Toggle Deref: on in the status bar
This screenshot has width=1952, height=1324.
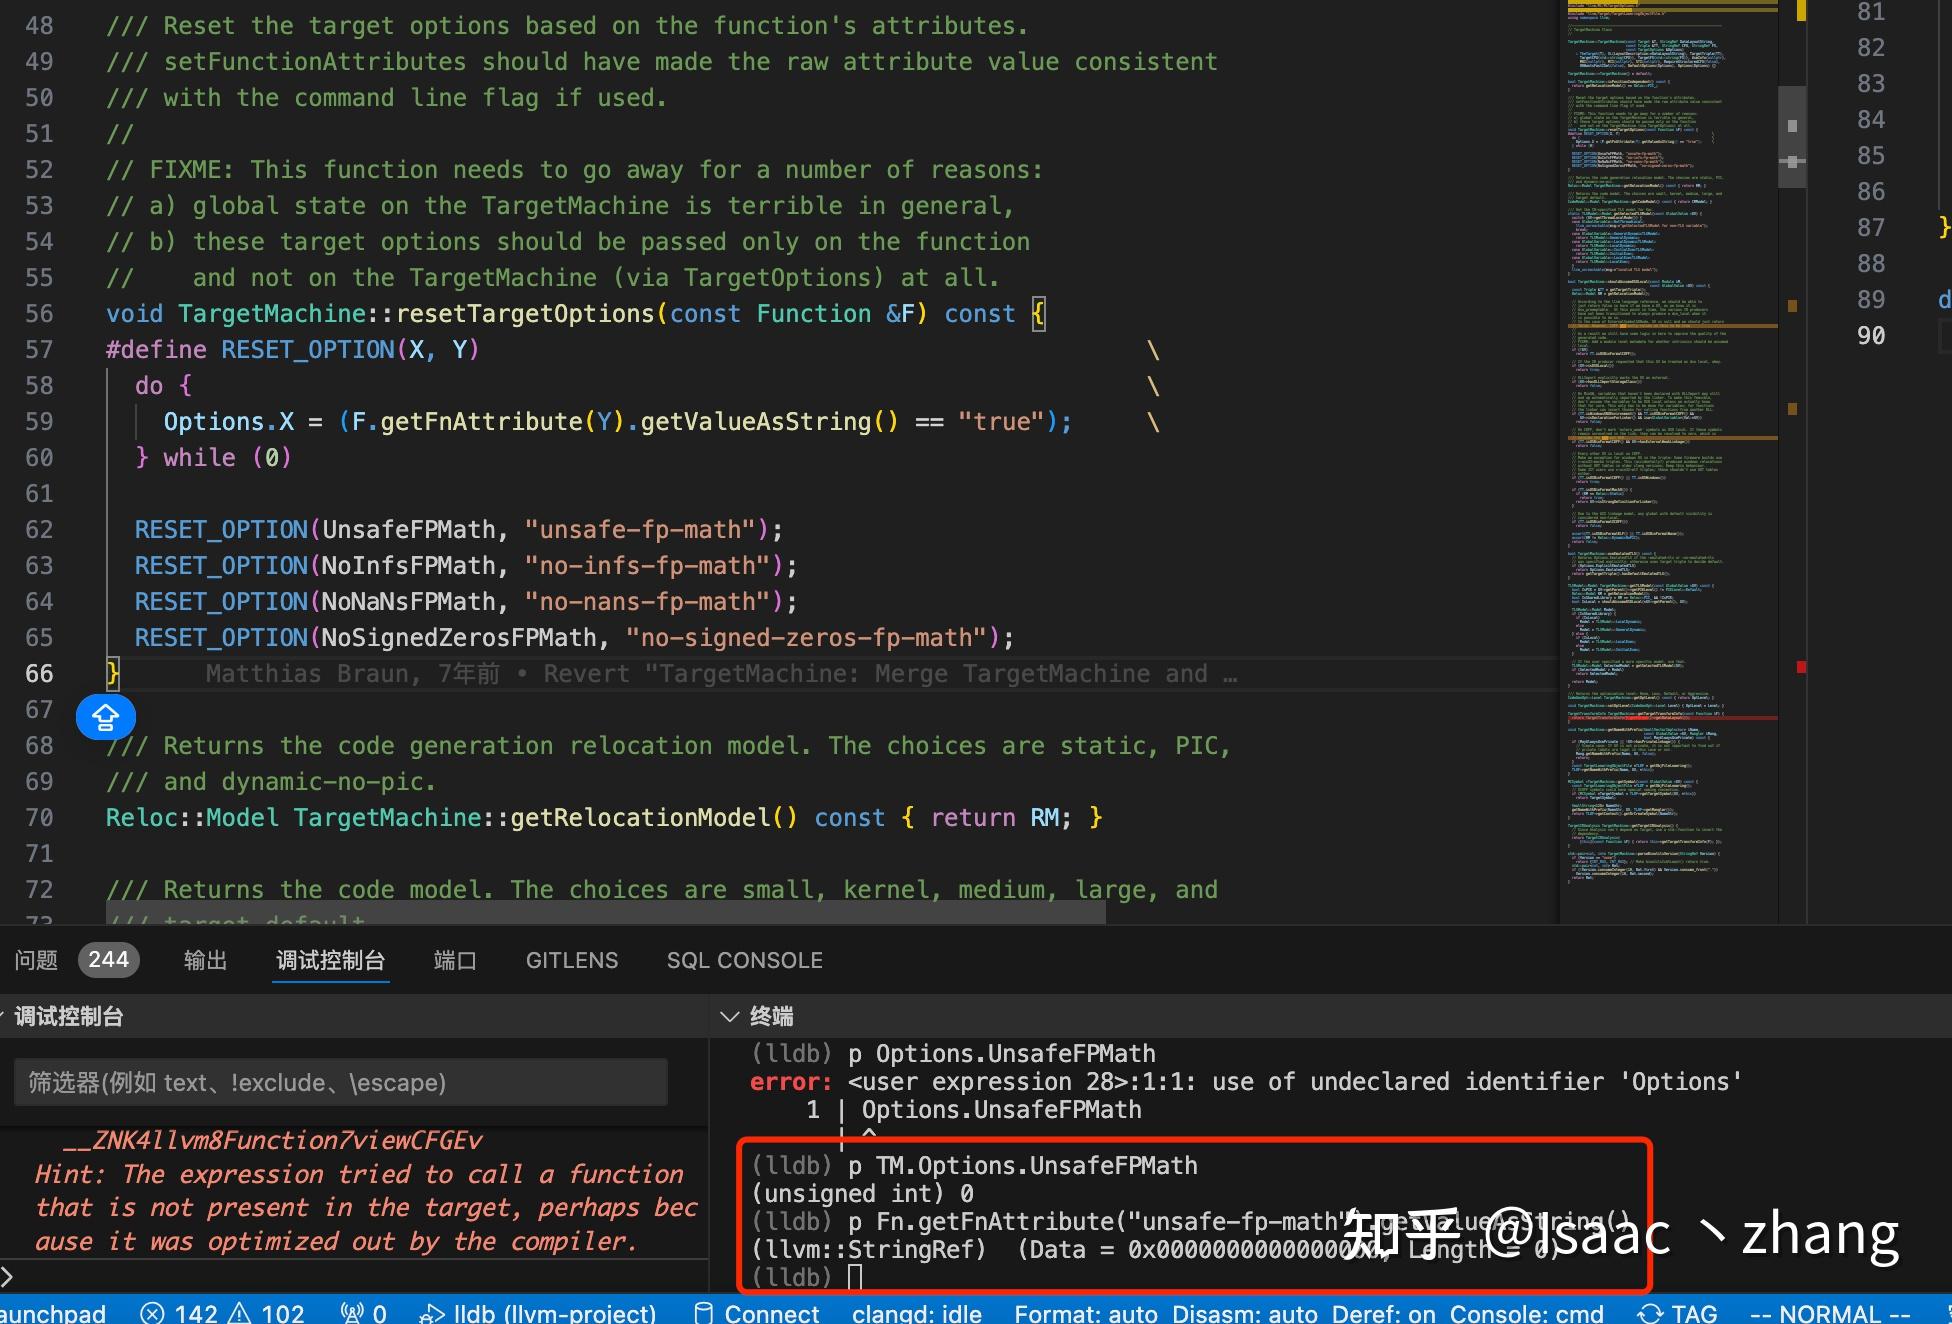click(1386, 1312)
